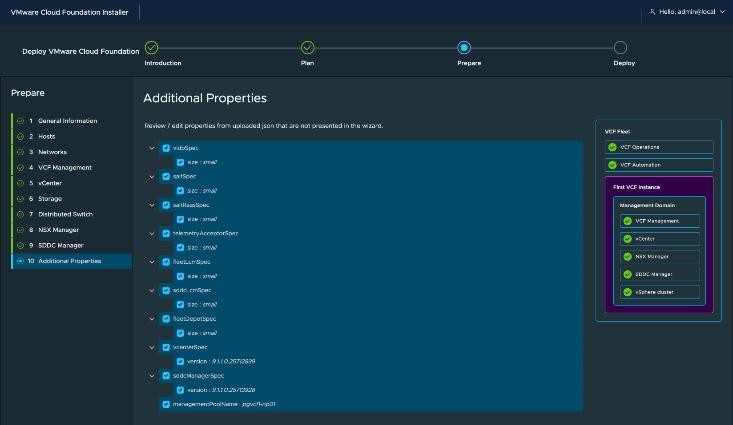Screen dimensions: 733x425
Task: Click the review/edit properties description text
Action: pyautogui.click(x=264, y=126)
